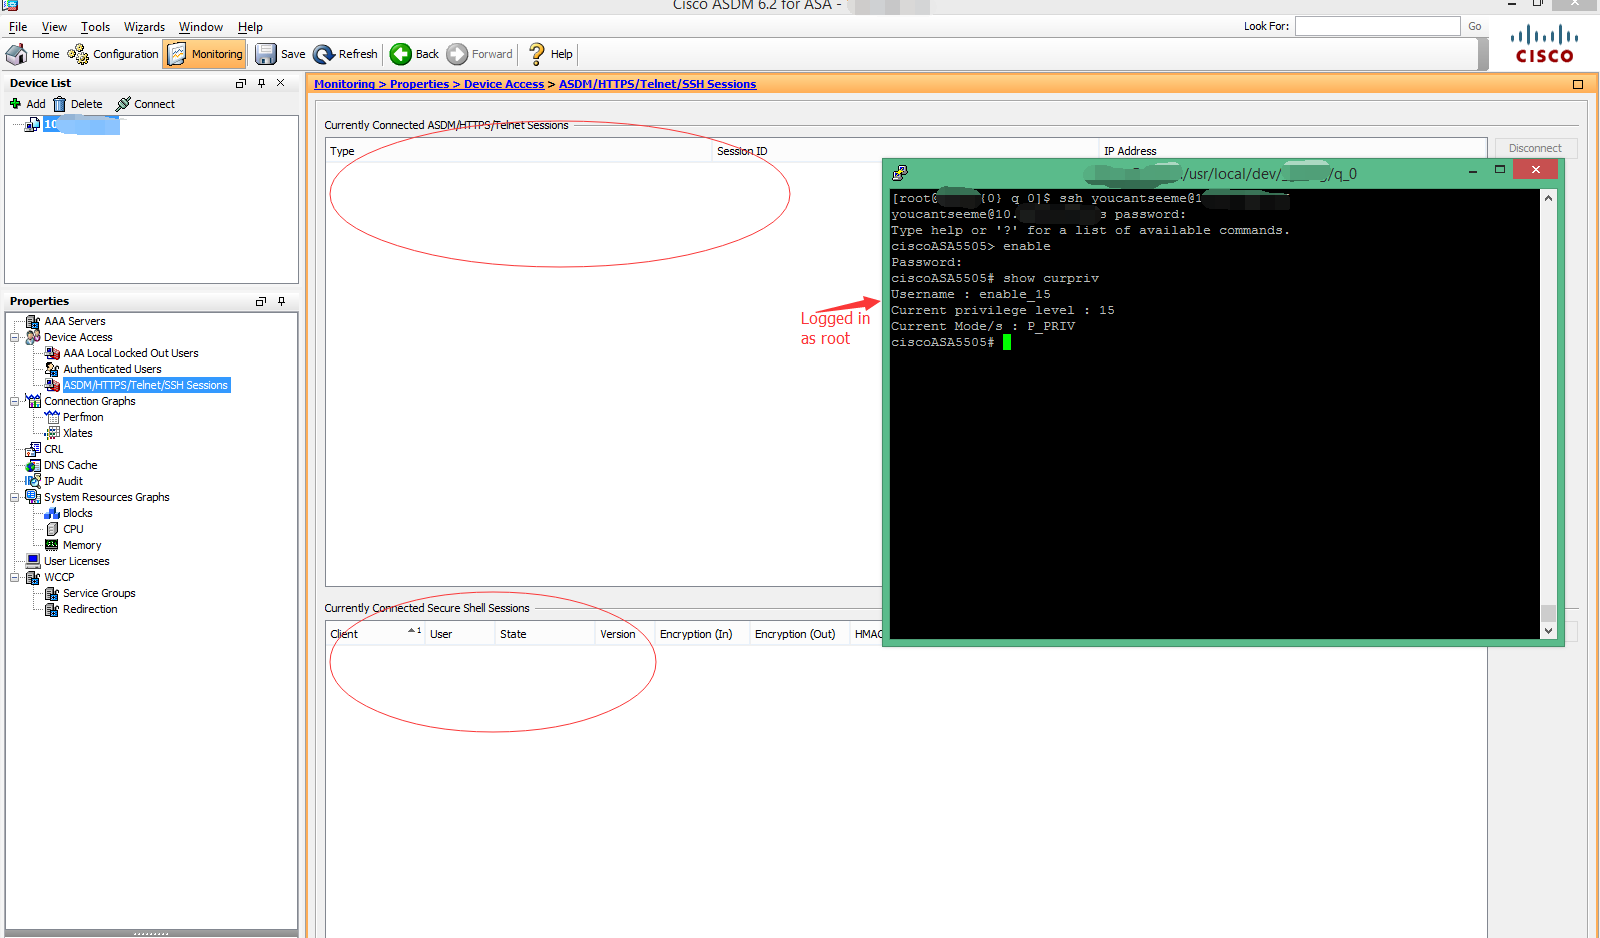
Task: Click terminal scrollbar down arrow
Action: point(1548,631)
